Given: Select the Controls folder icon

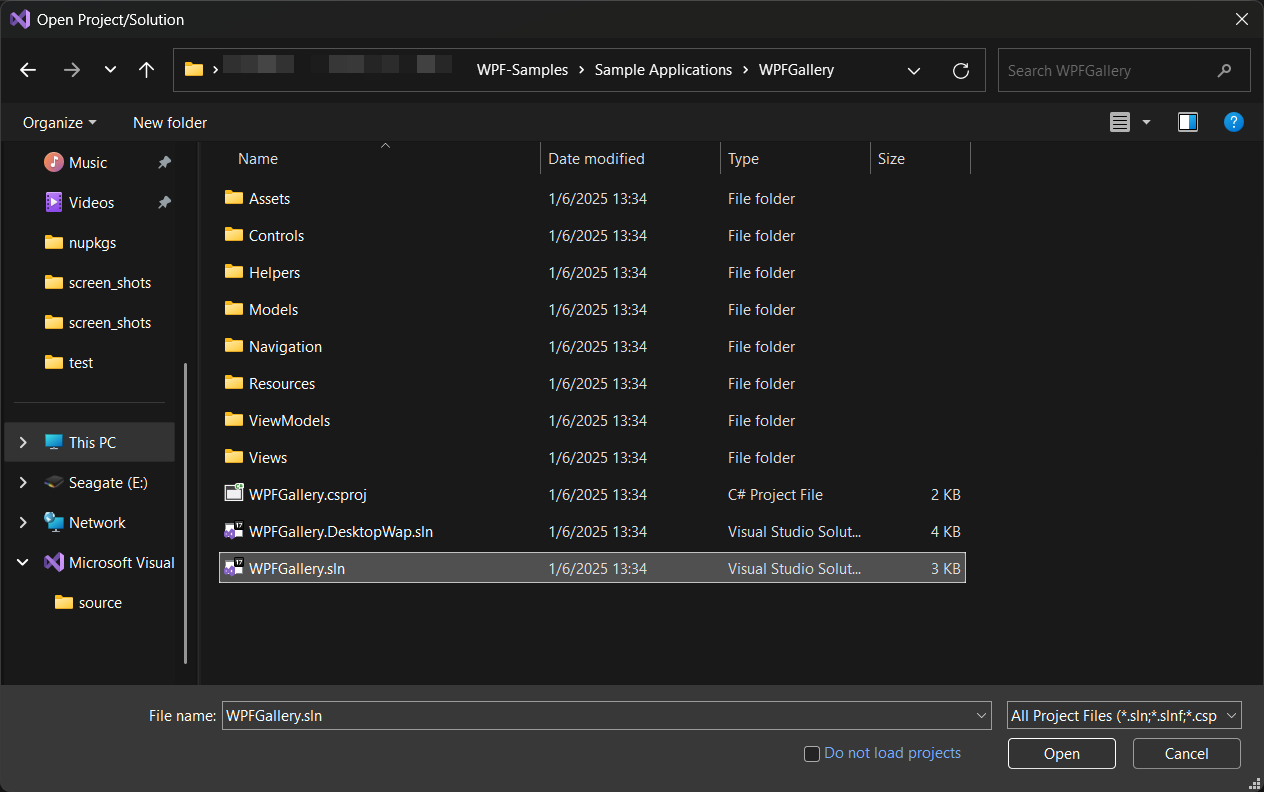Looking at the screenshot, I should [234, 235].
